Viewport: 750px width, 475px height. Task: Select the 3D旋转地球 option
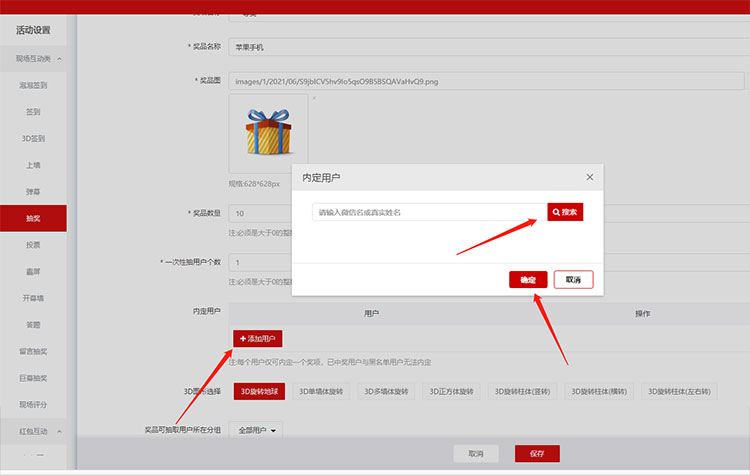click(x=259, y=391)
